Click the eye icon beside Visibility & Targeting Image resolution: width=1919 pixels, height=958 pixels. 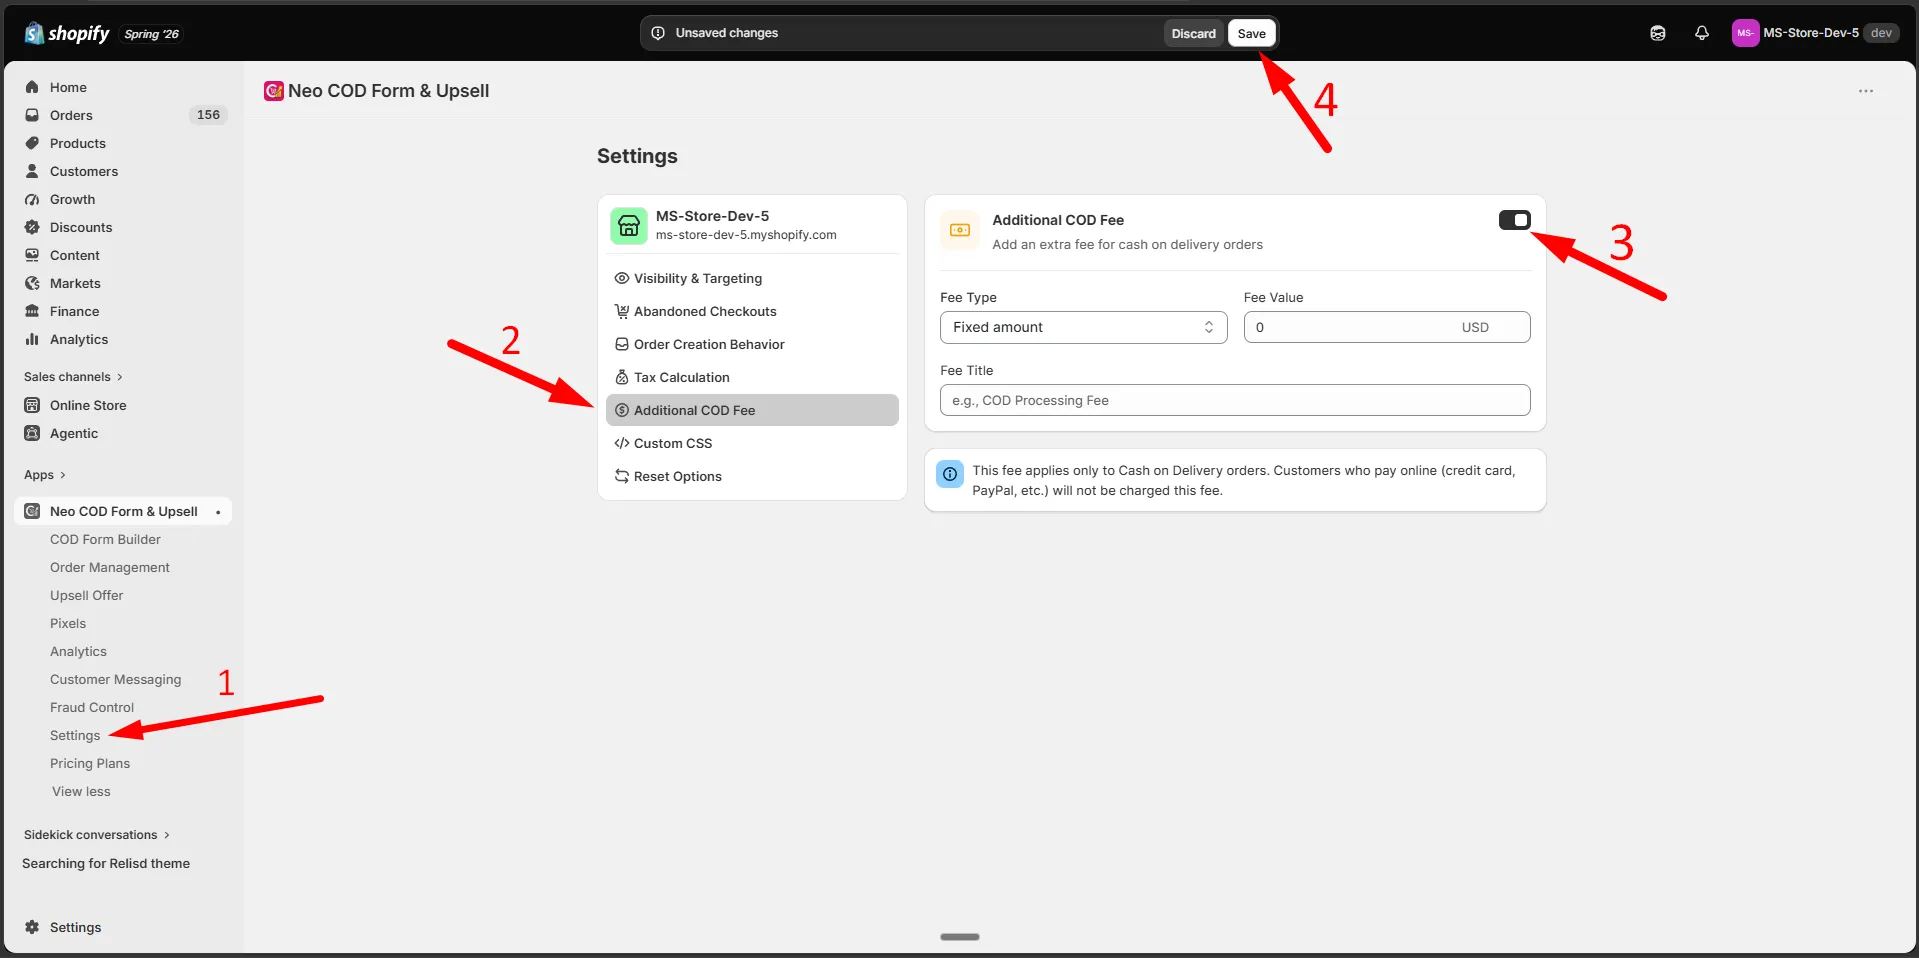[622, 278]
